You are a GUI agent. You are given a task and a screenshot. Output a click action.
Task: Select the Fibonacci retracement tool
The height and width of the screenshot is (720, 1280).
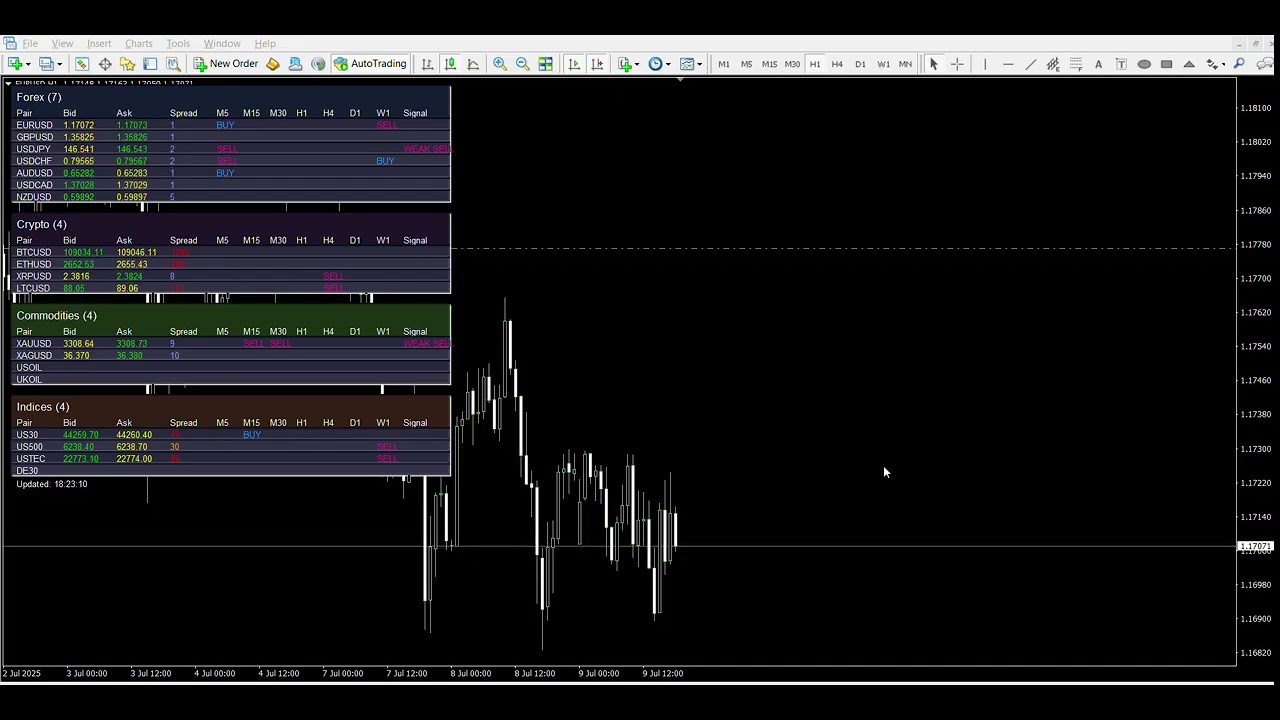[1076, 64]
